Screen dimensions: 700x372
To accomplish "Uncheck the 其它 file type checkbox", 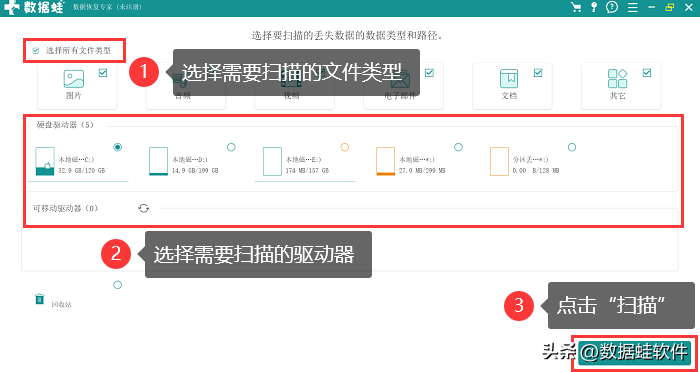I will (x=646, y=73).
